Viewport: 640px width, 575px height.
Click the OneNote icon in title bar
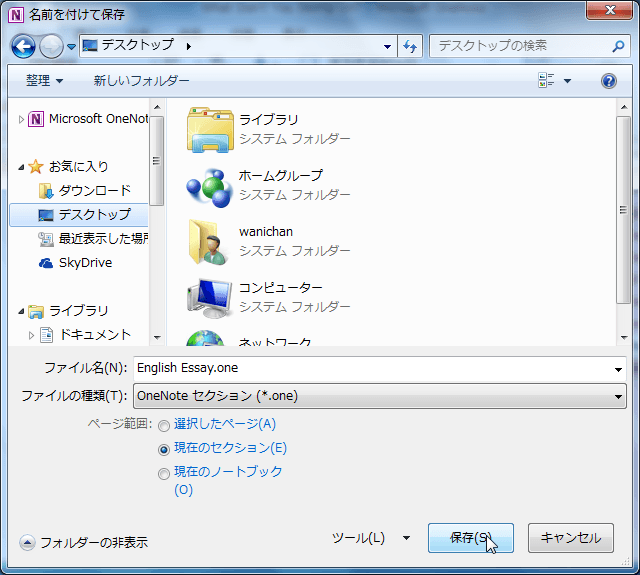16,15
